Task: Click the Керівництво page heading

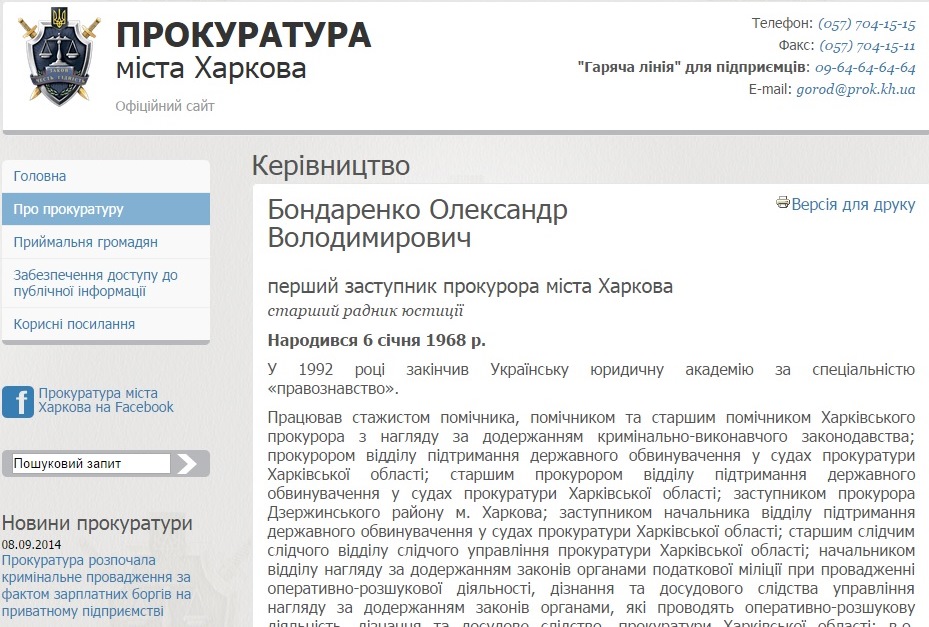Action: pyautogui.click(x=331, y=165)
